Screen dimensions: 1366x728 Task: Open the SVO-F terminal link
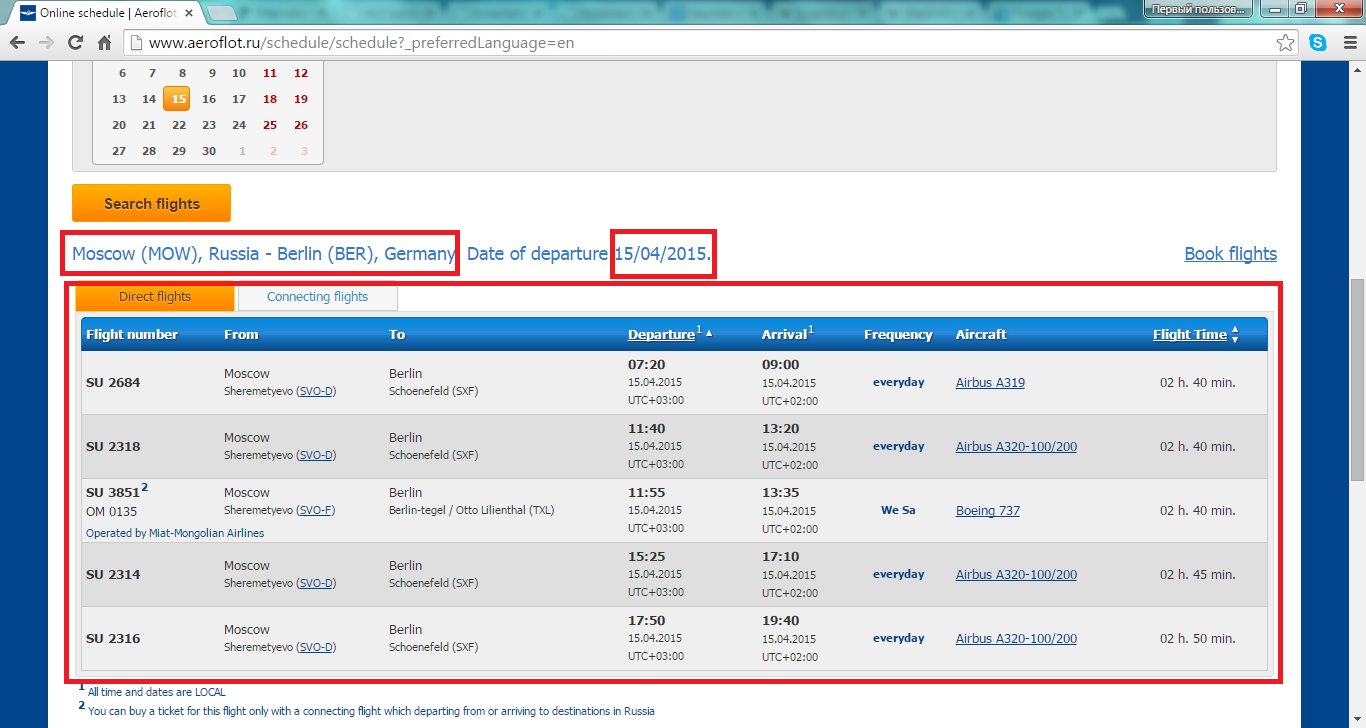[316, 510]
